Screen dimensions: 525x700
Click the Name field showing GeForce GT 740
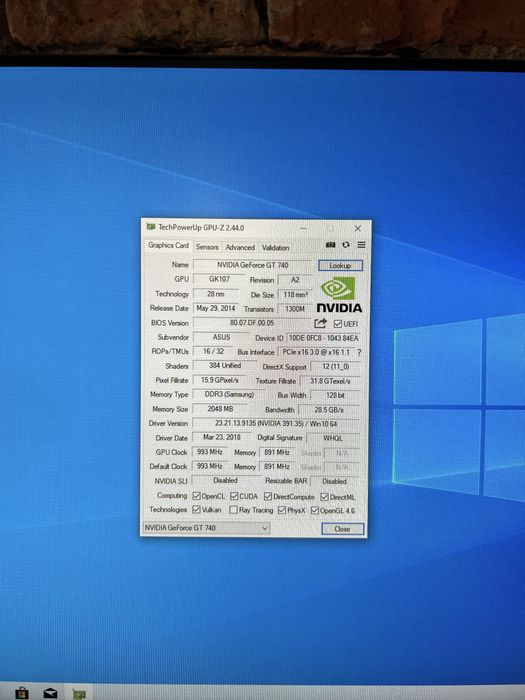[x=253, y=265]
